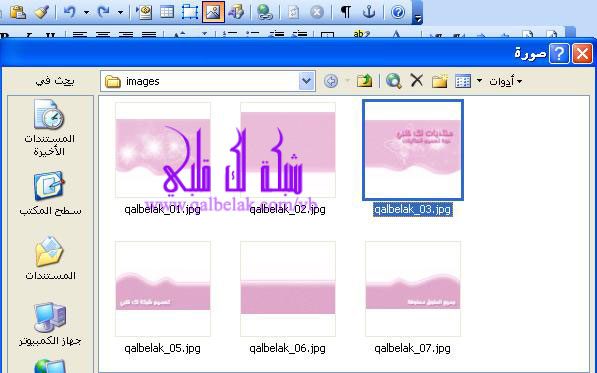Toggle the Show paragraph marks icon
Image resolution: width=597 pixels, height=373 pixels.
tap(345, 12)
